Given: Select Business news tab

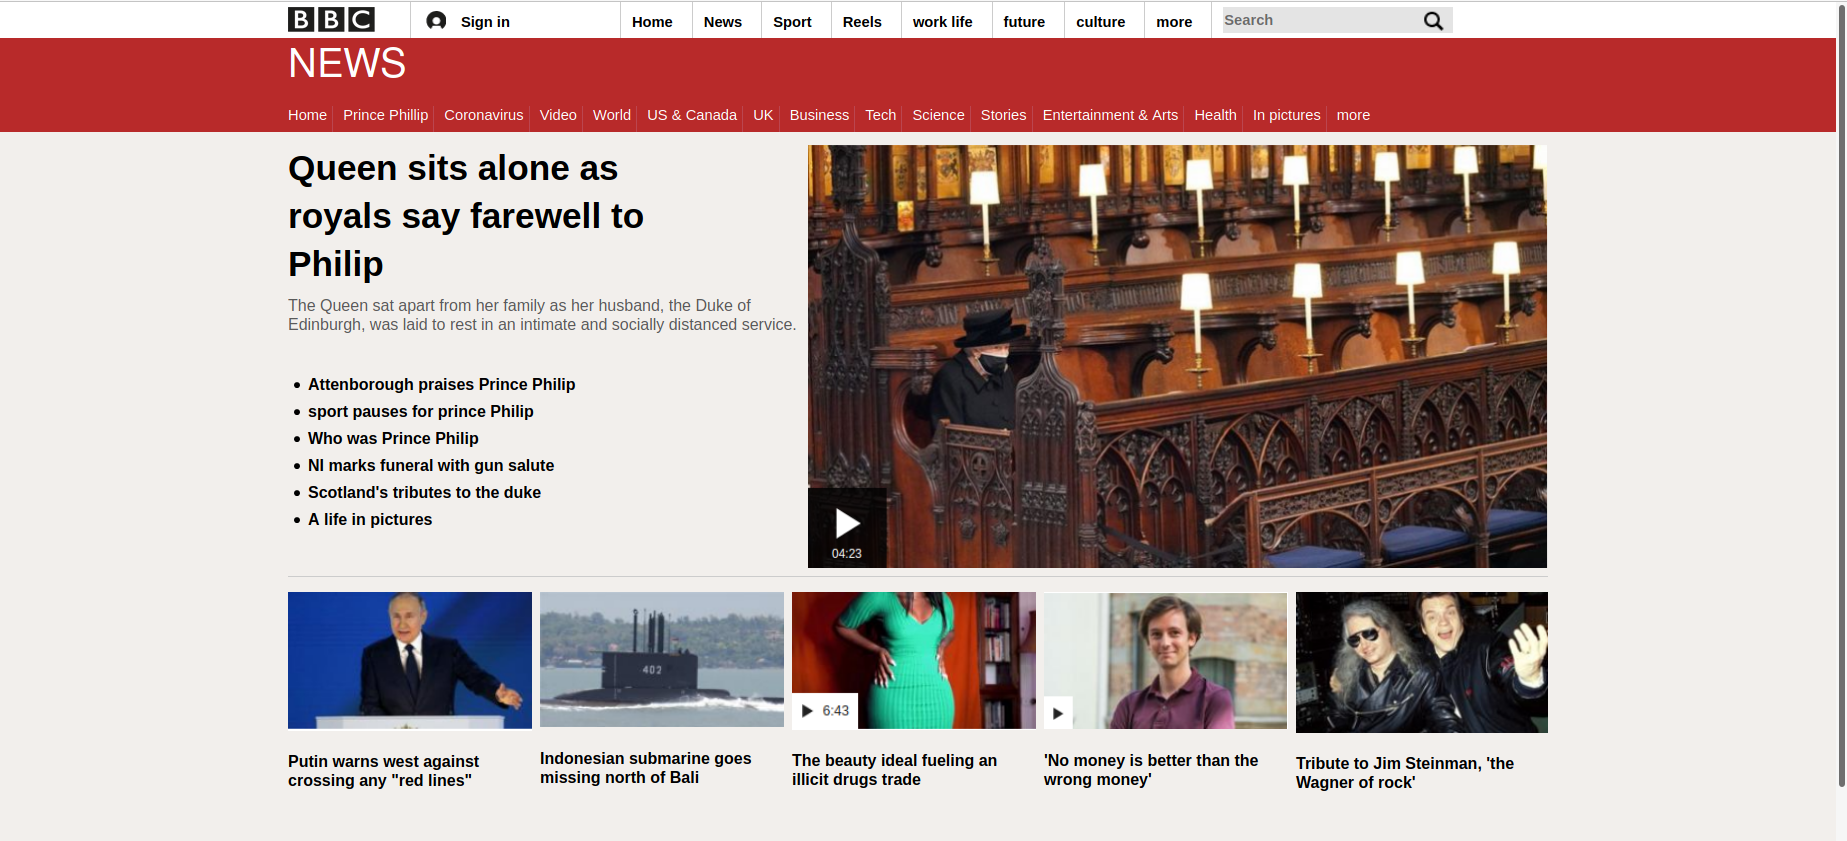Looking at the screenshot, I should click(x=819, y=115).
